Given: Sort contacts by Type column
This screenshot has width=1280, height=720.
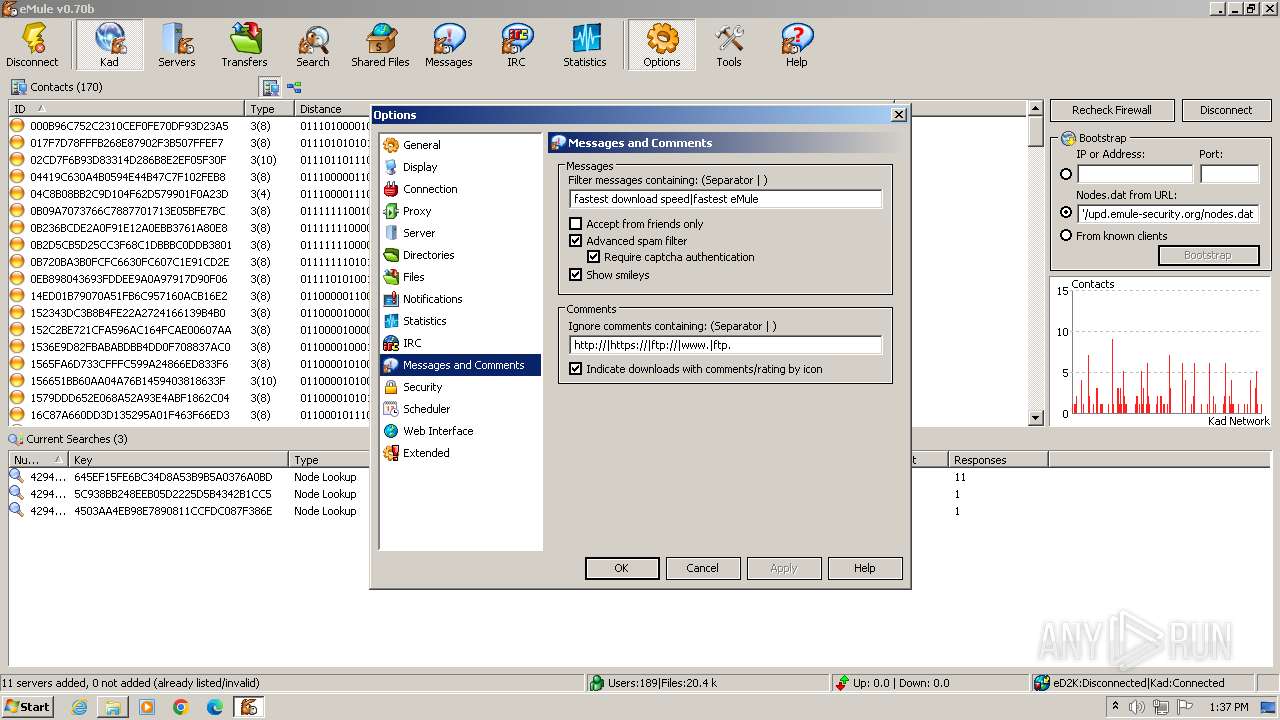Looking at the screenshot, I should pyautogui.click(x=270, y=109).
